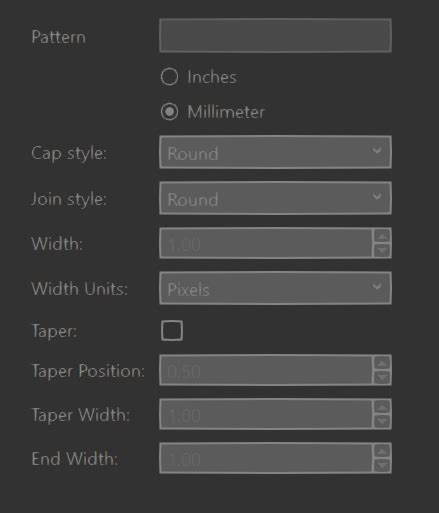Enable the Taper checkbox
This screenshot has height=513, width=439.
pos(172,330)
